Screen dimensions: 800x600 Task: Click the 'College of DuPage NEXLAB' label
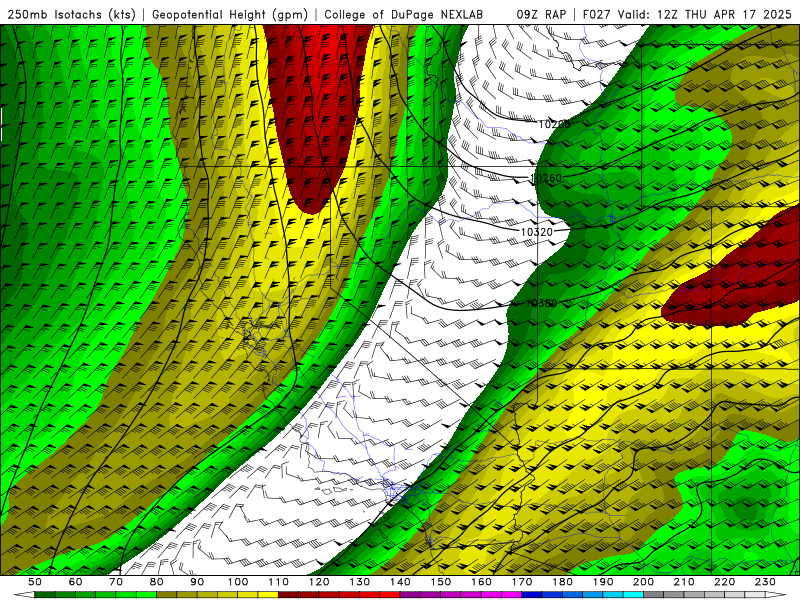[x=403, y=14]
